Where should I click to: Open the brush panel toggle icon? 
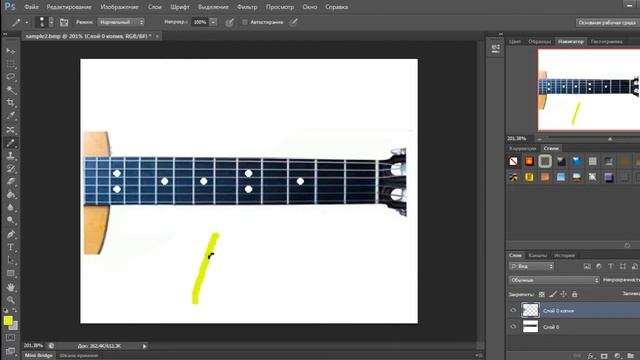click(x=64, y=22)
